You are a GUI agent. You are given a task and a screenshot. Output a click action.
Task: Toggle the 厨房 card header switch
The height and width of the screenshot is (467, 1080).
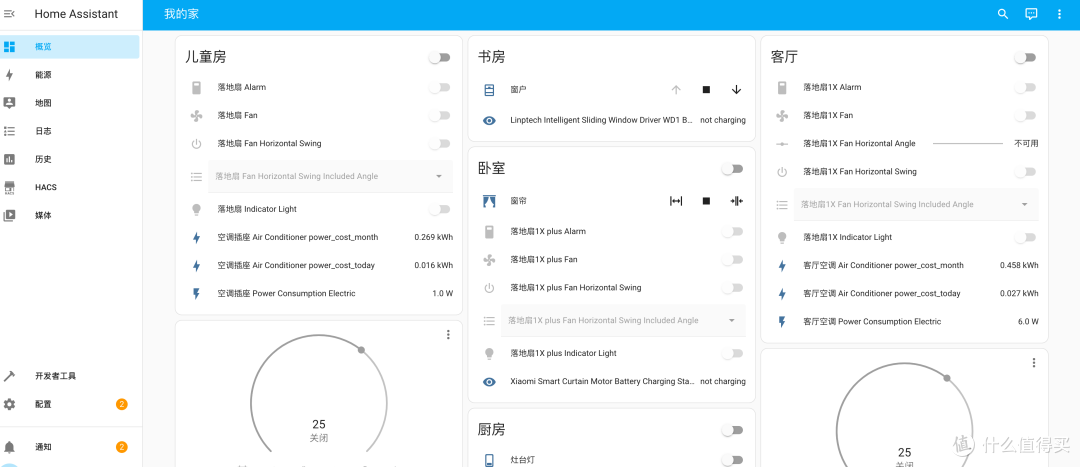tap(732, 430)
